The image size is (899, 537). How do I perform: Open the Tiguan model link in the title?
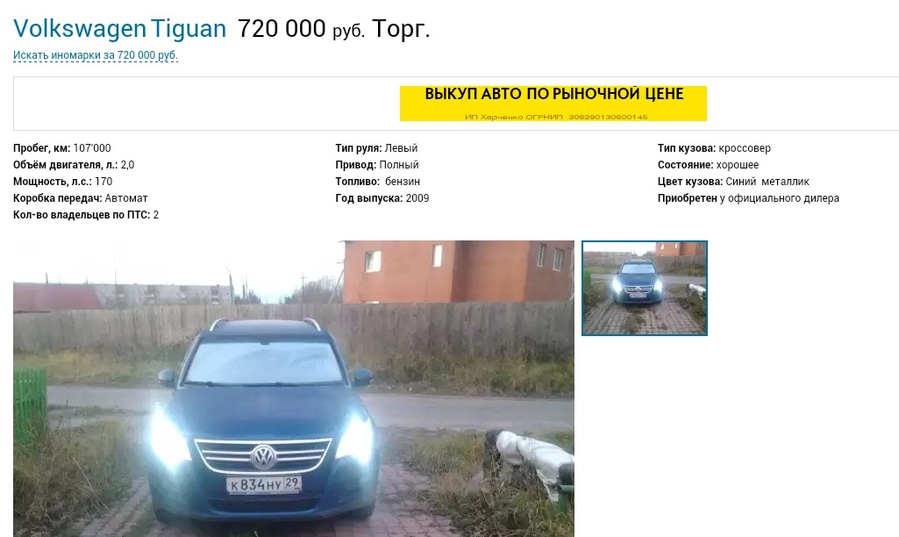click(x=189, y=29)
